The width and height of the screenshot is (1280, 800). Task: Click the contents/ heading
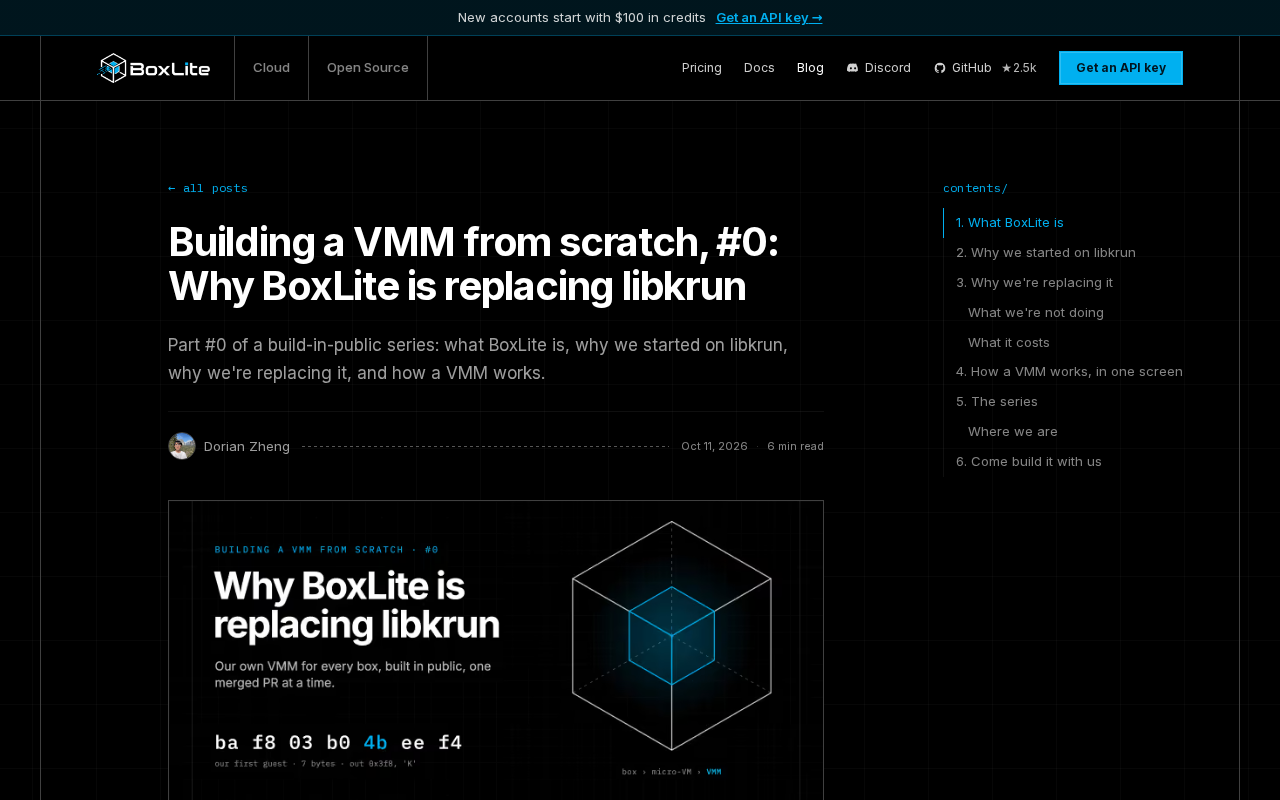pos(975,188)
